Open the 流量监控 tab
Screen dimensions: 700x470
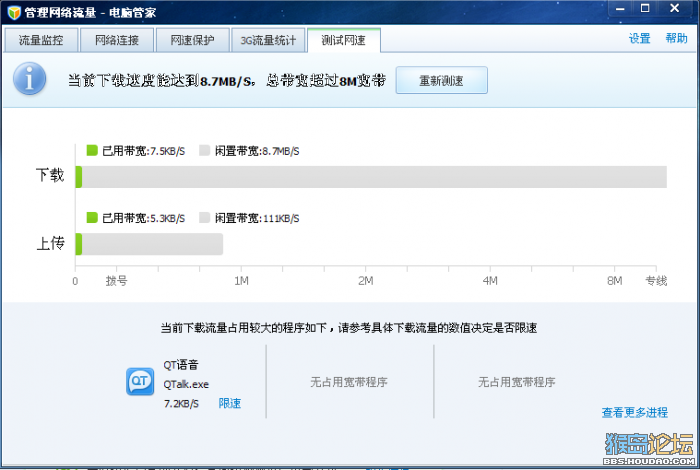pyautogui.click(x=41, y=40)
